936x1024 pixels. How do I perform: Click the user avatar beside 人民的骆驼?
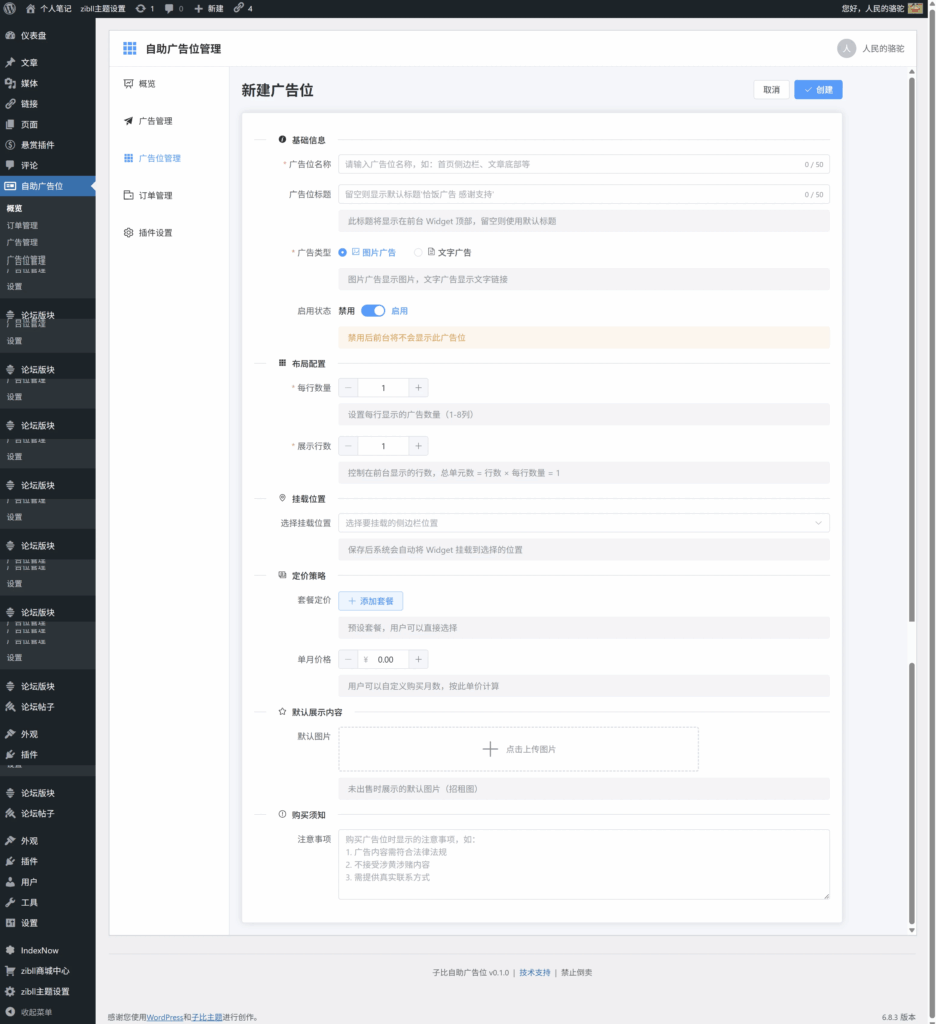pos(846,48)
